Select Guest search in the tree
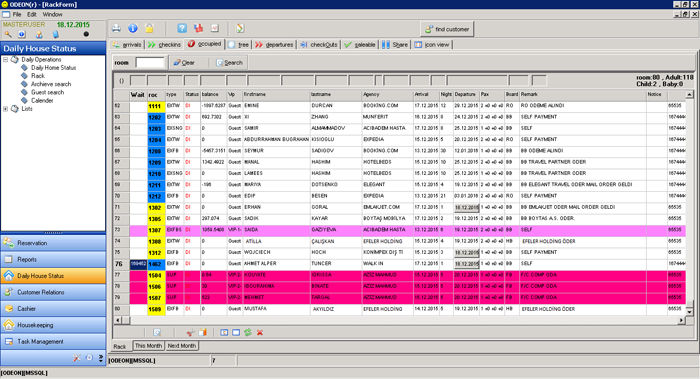700x379 pixels. tap(47, 92)
